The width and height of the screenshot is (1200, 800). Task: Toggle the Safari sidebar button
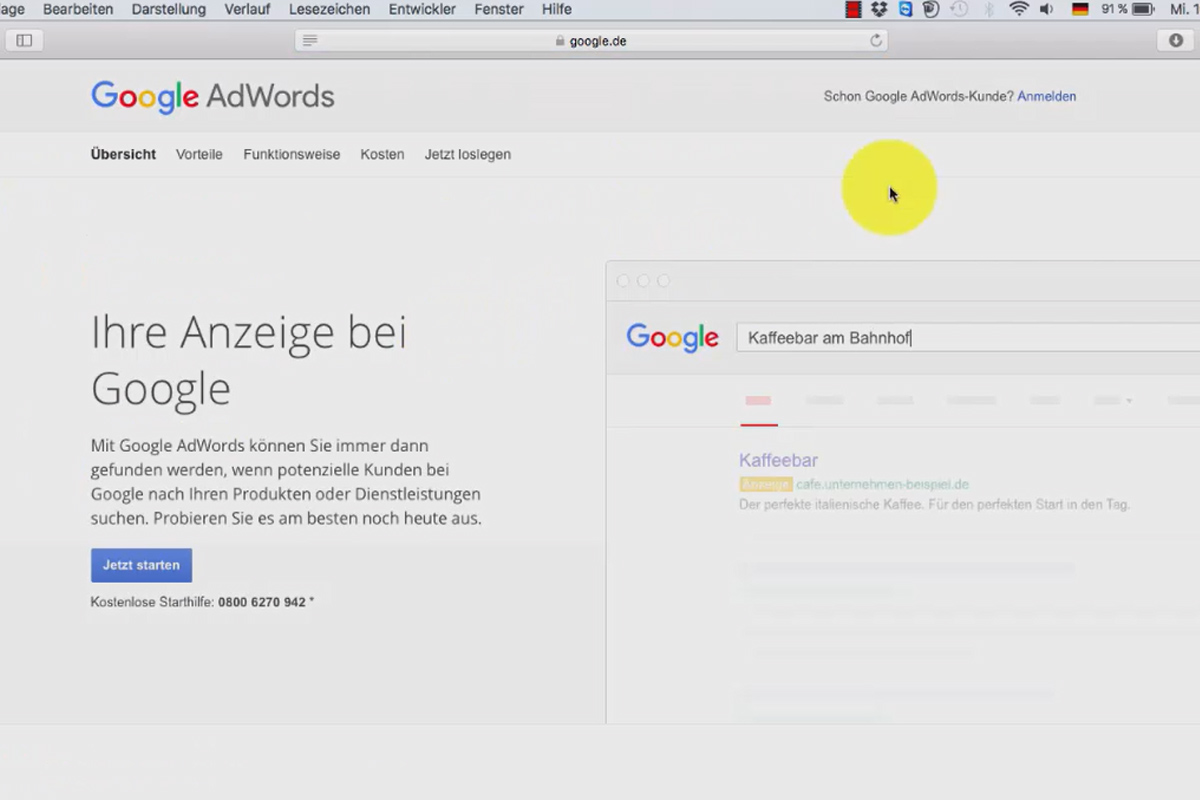(x=24, y=41)
